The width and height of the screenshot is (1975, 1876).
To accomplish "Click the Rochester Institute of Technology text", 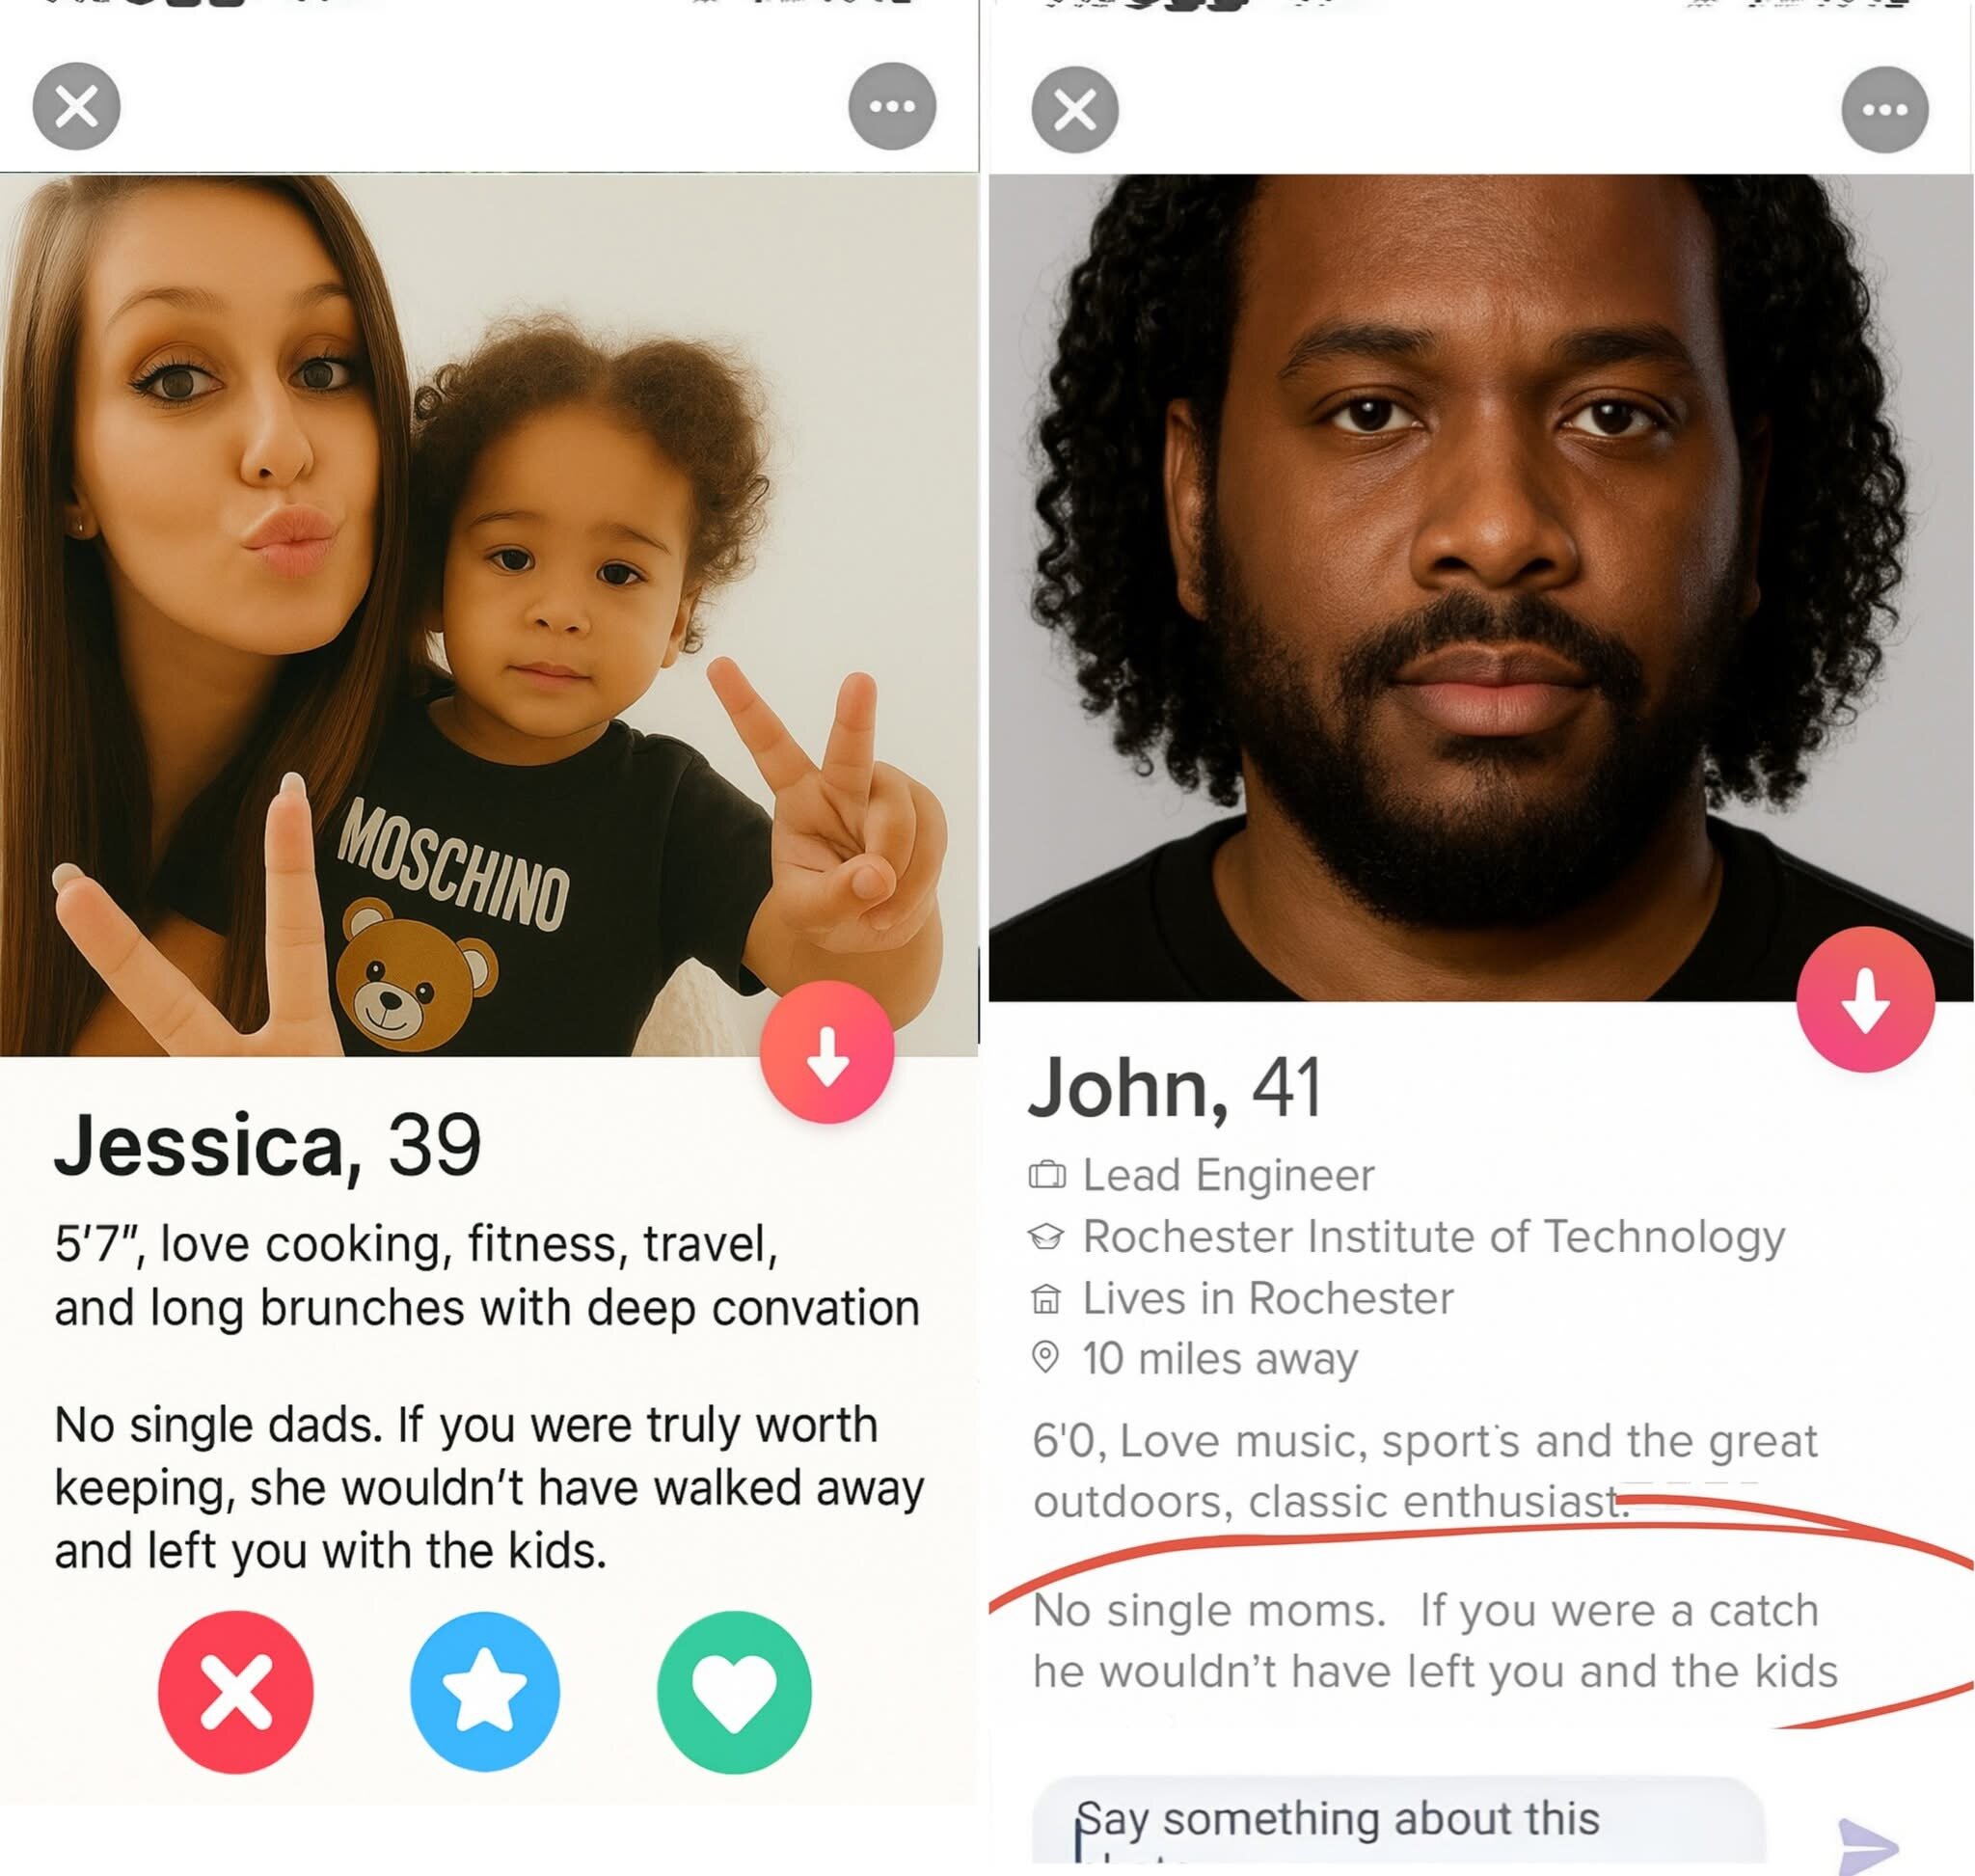I will pyautogui.click(x=1434, y=1237).
